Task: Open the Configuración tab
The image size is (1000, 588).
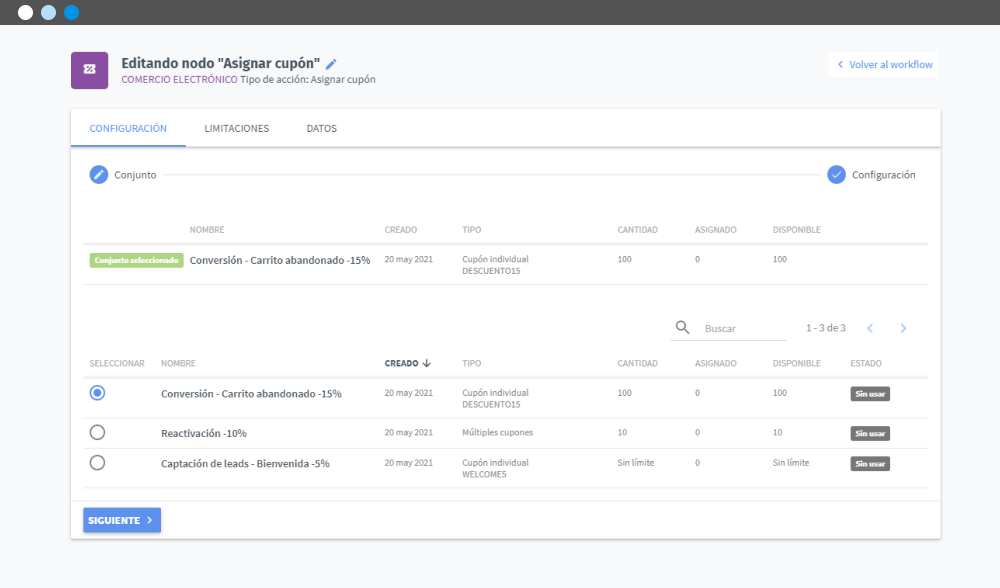Action: (x=128, y=129)
